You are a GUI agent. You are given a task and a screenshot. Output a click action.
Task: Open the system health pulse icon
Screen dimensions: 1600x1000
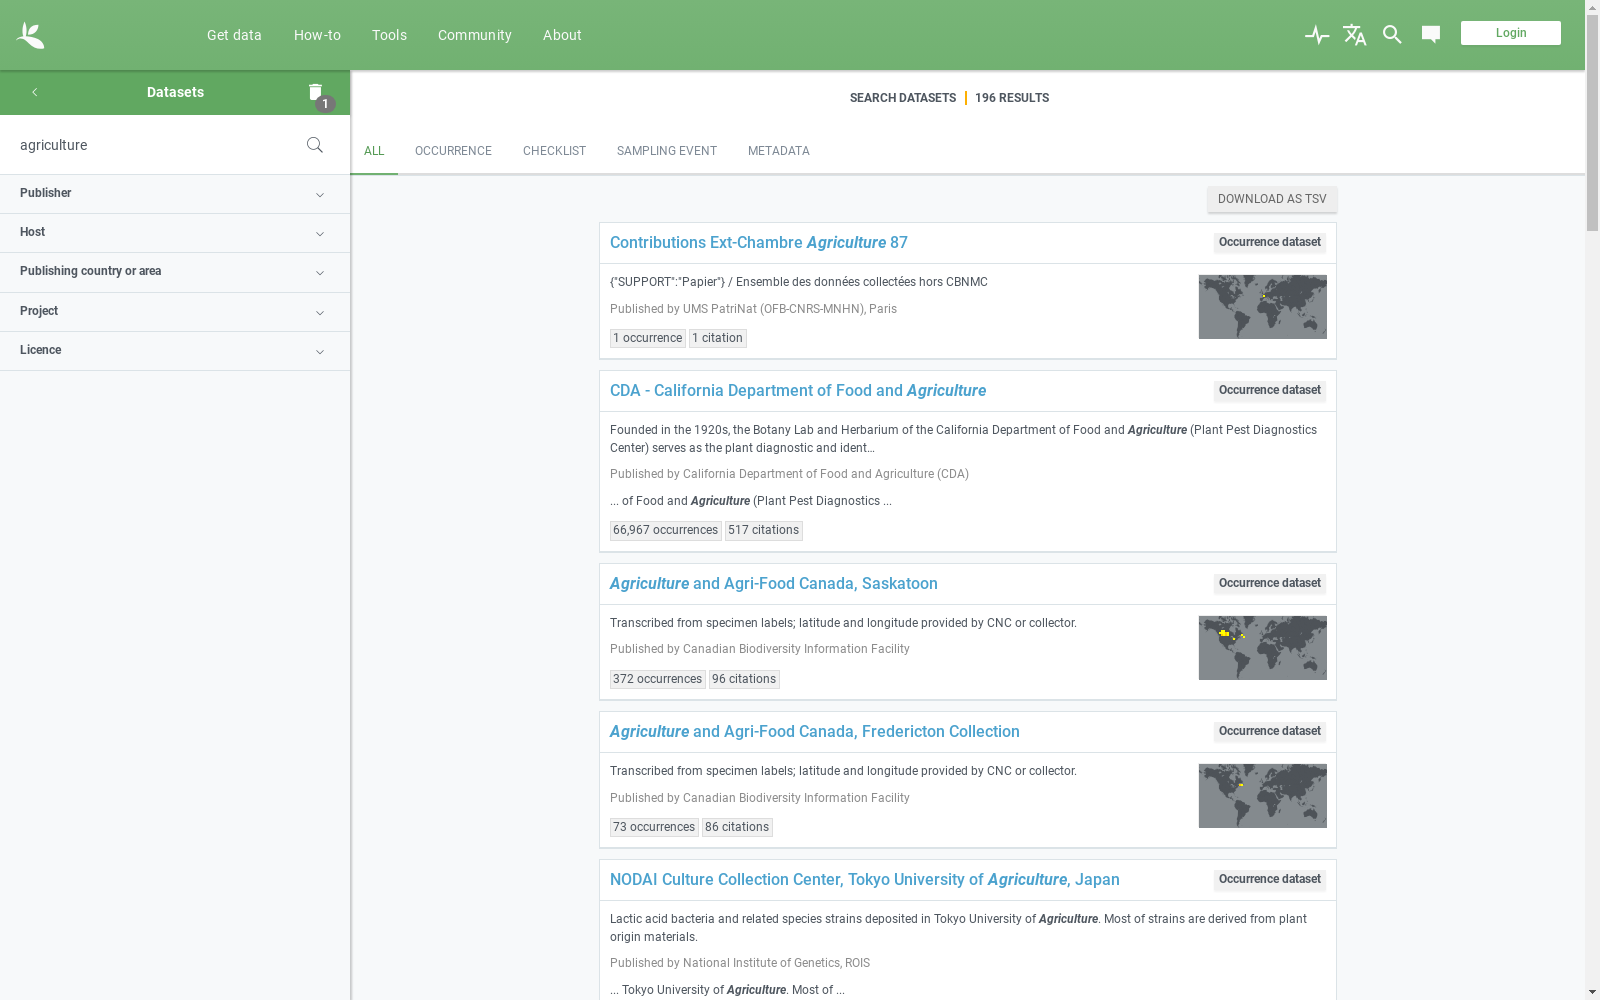(1317, 35)
